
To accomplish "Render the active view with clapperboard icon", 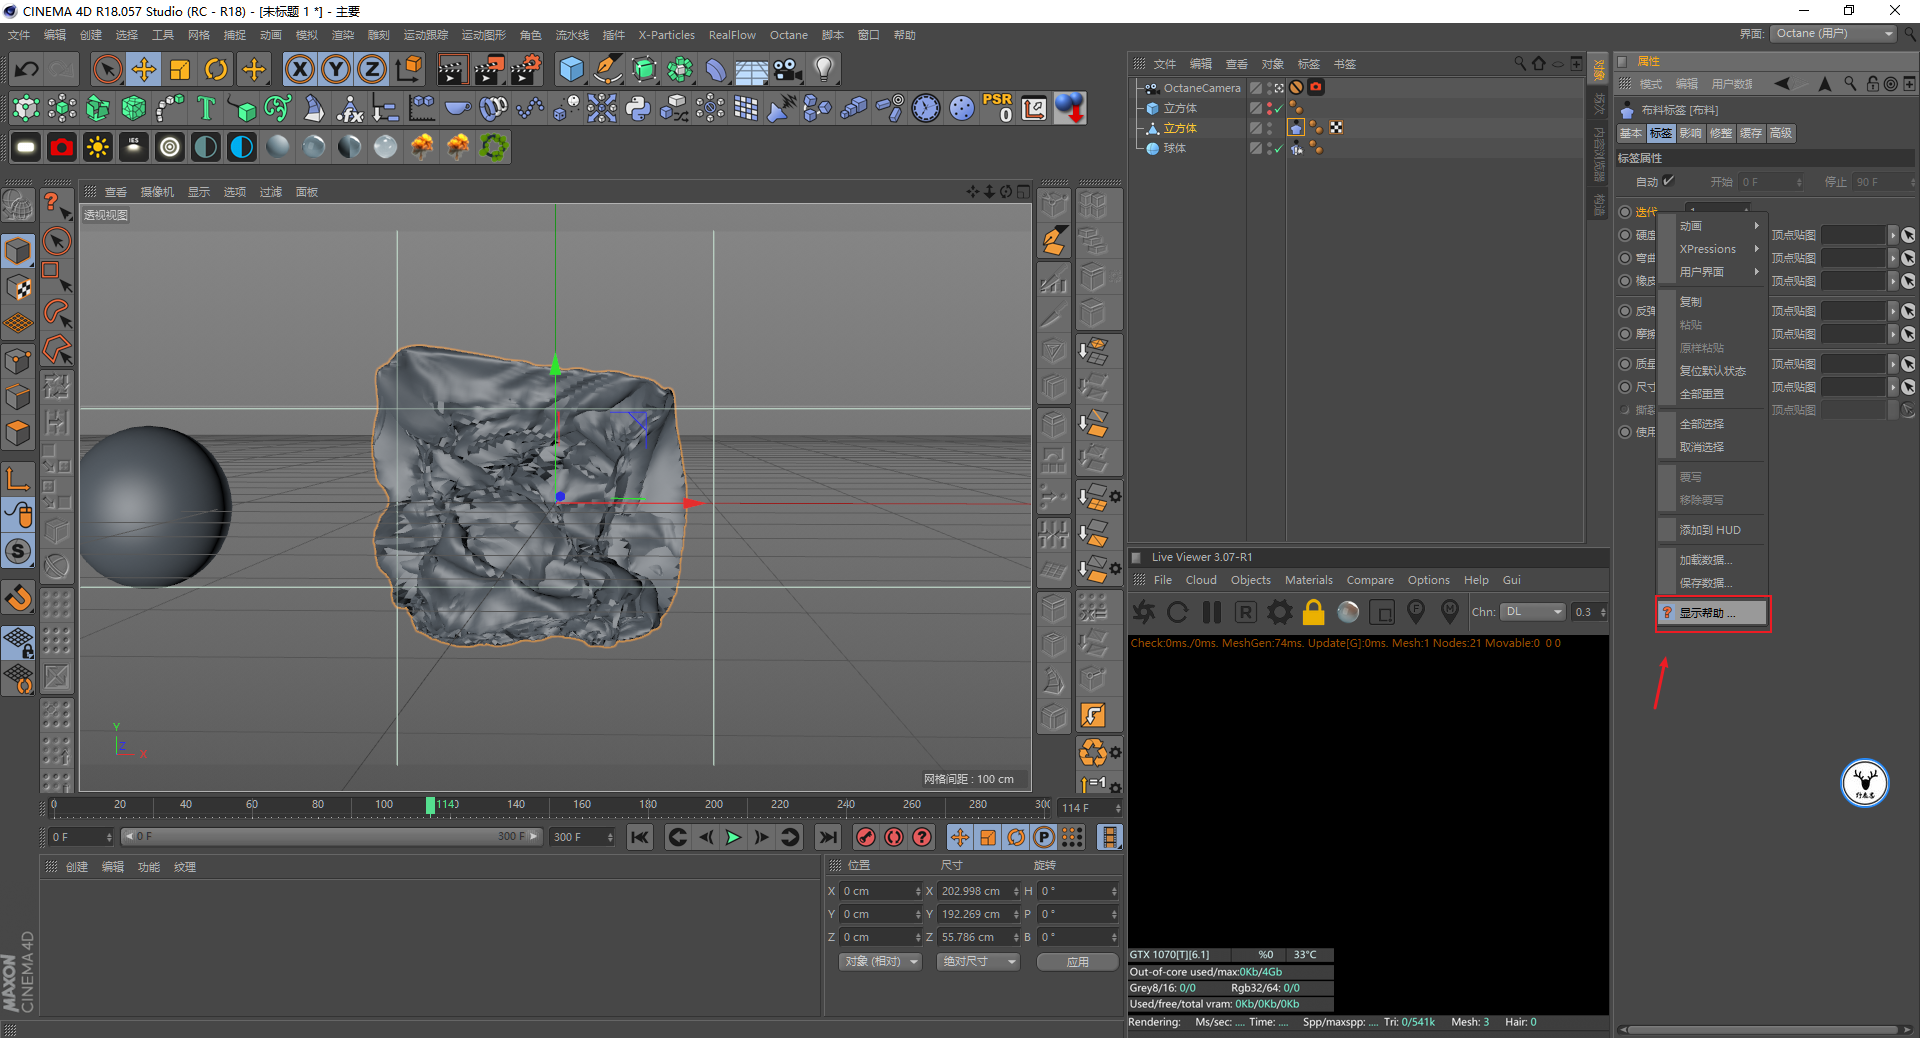I will click(452, 69).
